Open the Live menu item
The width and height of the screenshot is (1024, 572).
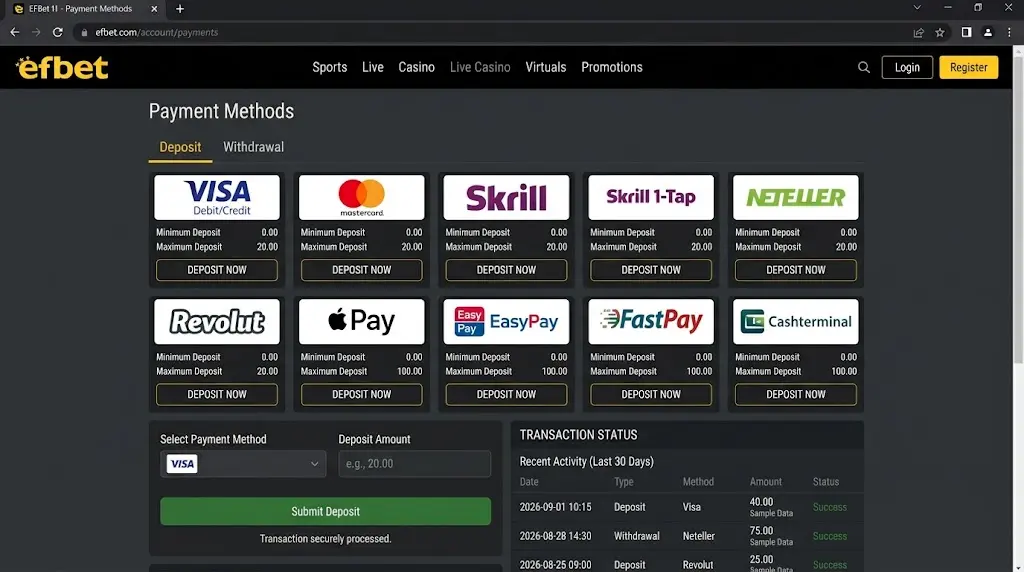(x=373, y=67)
